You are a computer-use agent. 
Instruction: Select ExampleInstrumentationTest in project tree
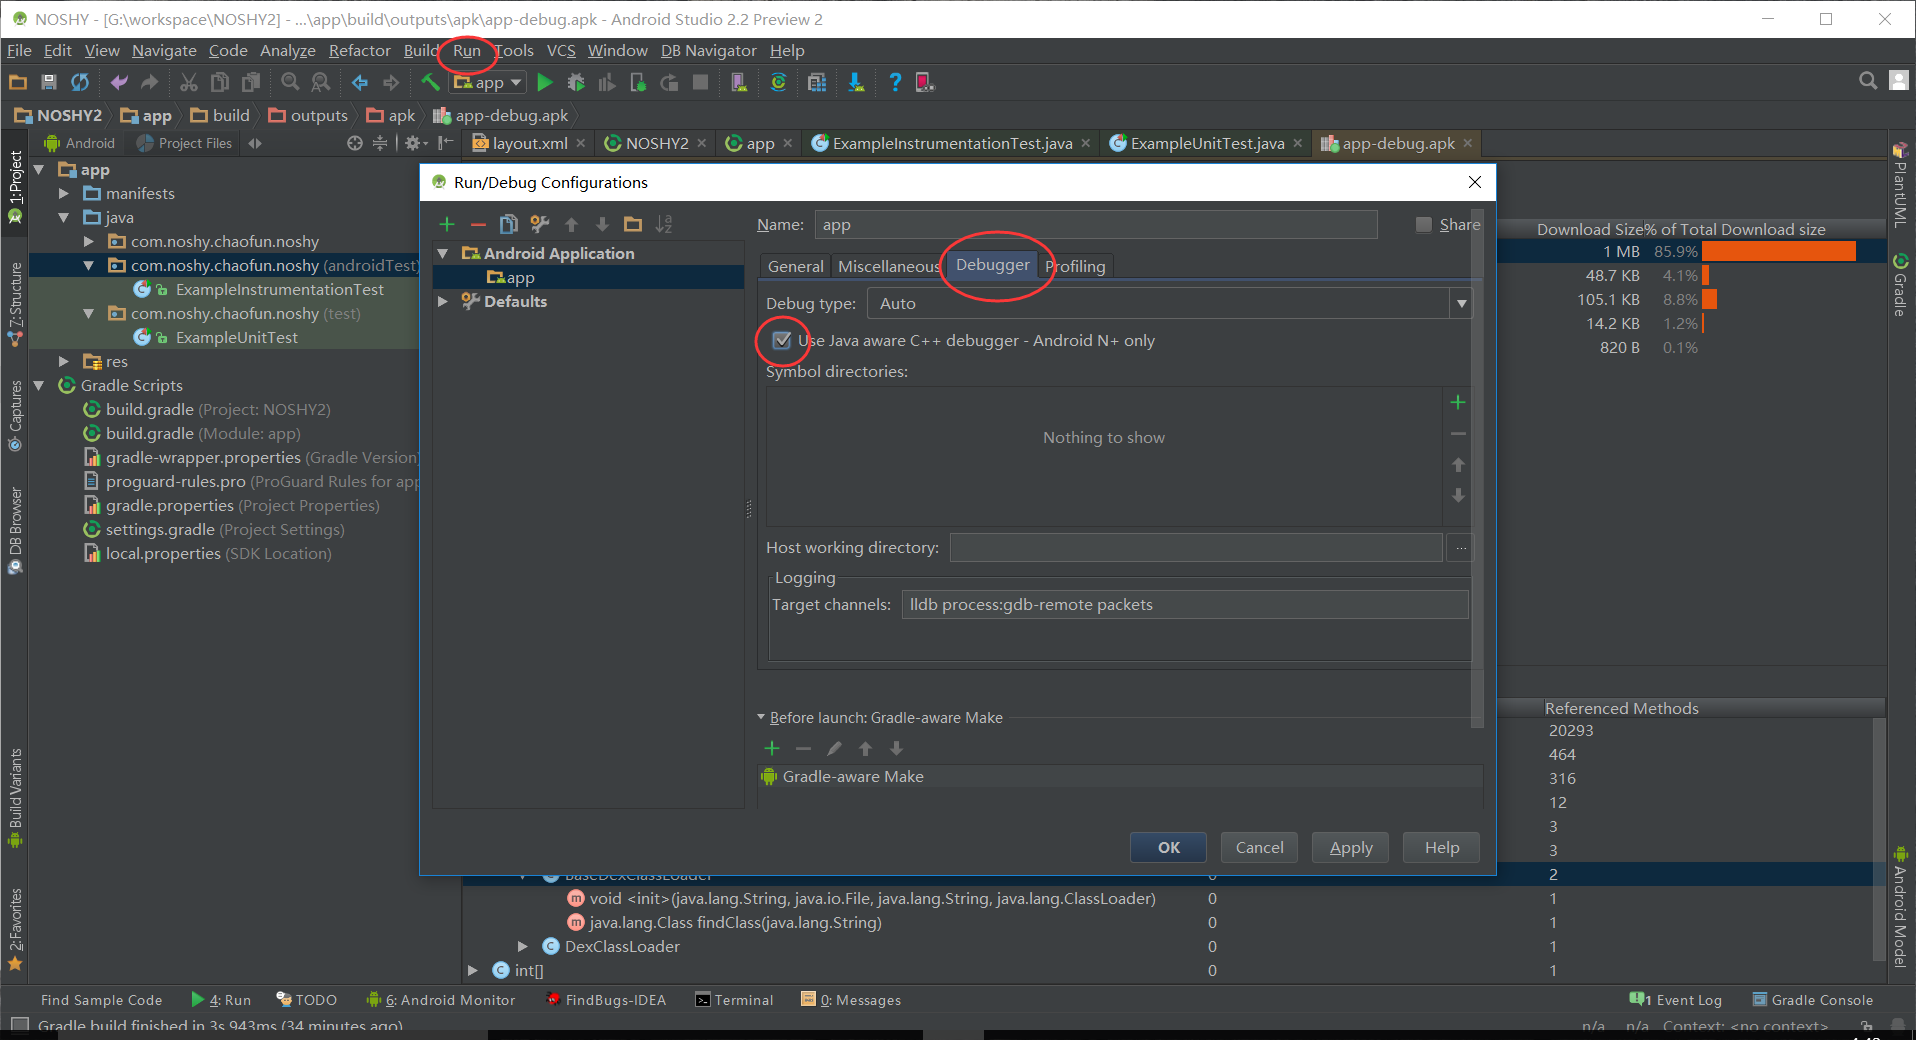coord(280,289)
